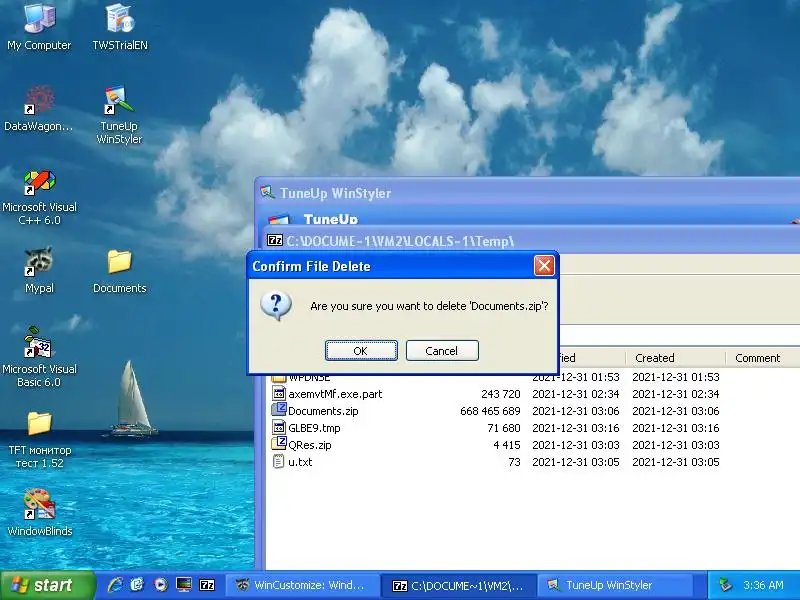The height and width of the screenshot is (600, 800).
Task: Click the size value 71 680
Action: (x=504, y=428)
